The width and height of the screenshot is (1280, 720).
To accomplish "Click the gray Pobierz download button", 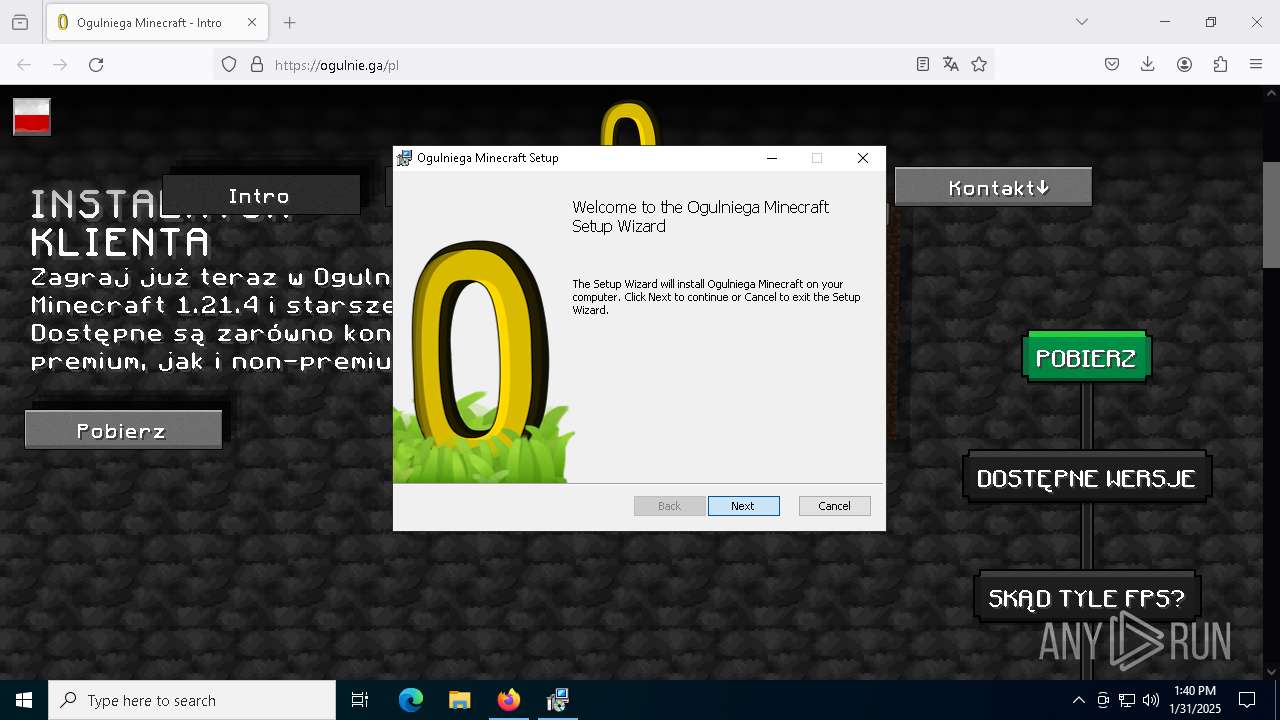I will (x=123, y=430).
